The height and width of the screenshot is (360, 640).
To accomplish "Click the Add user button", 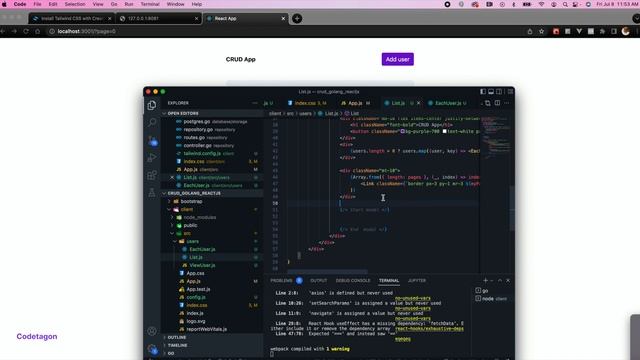I will point(398,59).
